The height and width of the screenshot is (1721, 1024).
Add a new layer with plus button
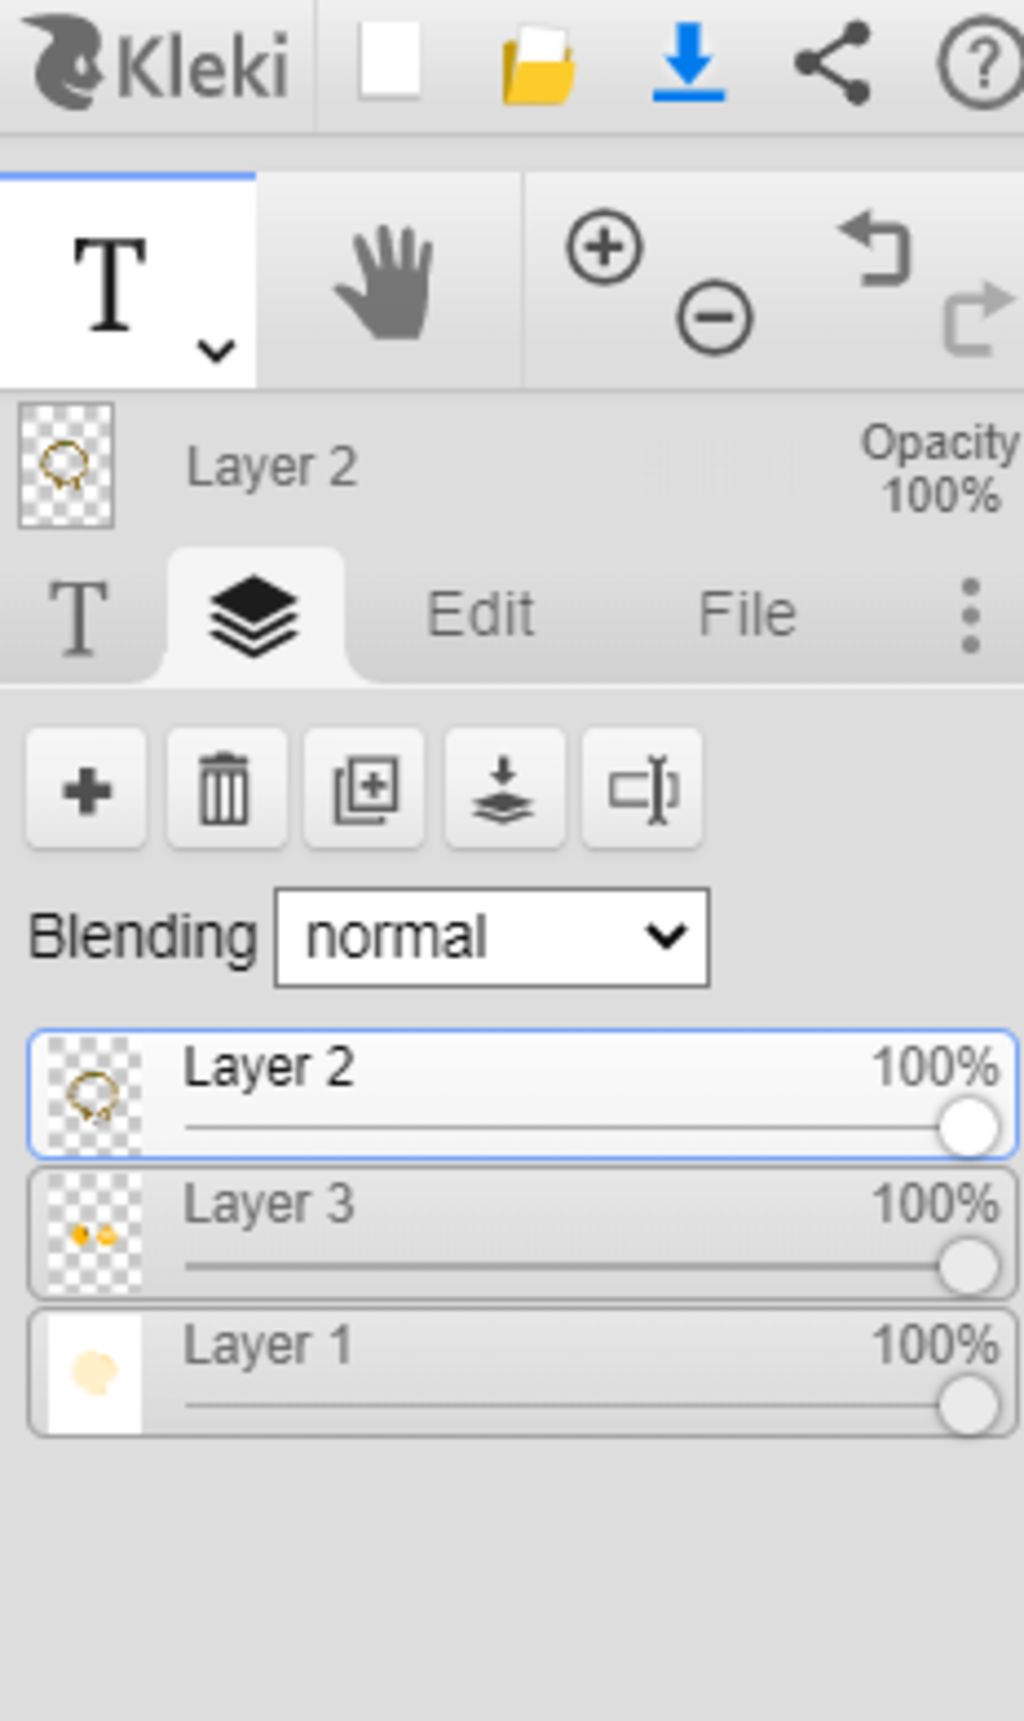[87, 790]
